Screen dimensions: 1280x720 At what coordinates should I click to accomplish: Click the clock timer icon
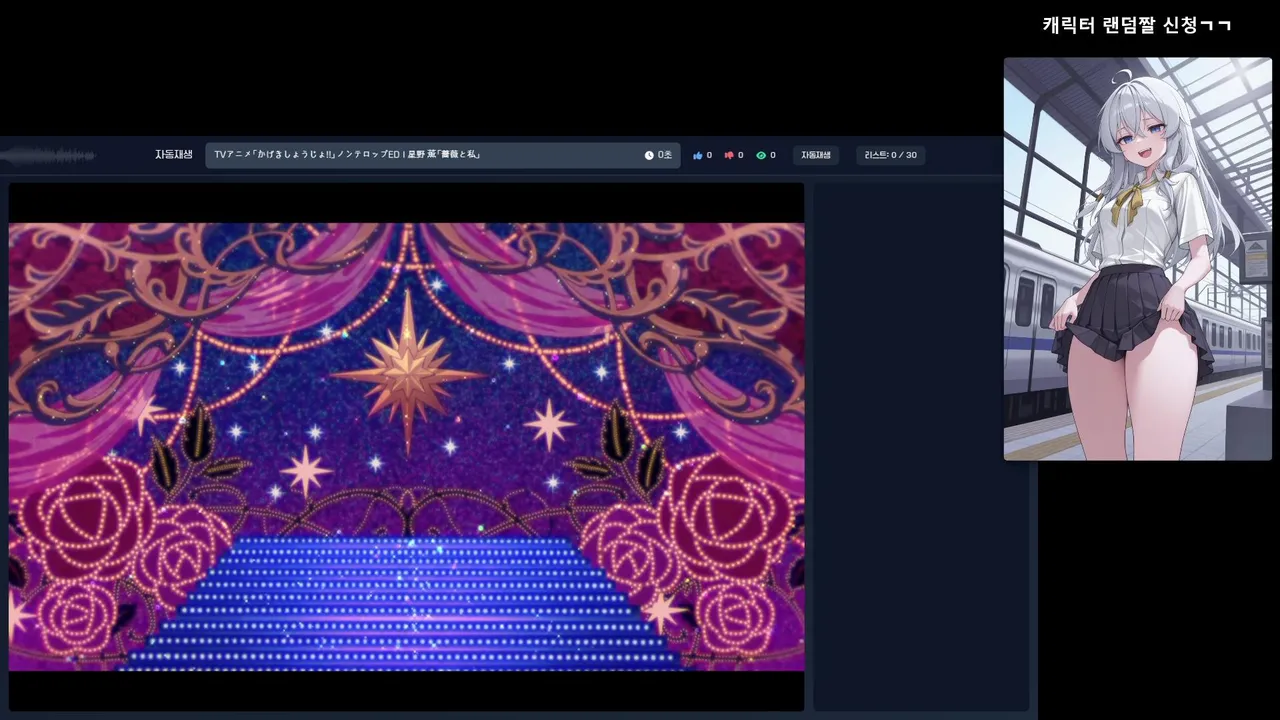649,155
